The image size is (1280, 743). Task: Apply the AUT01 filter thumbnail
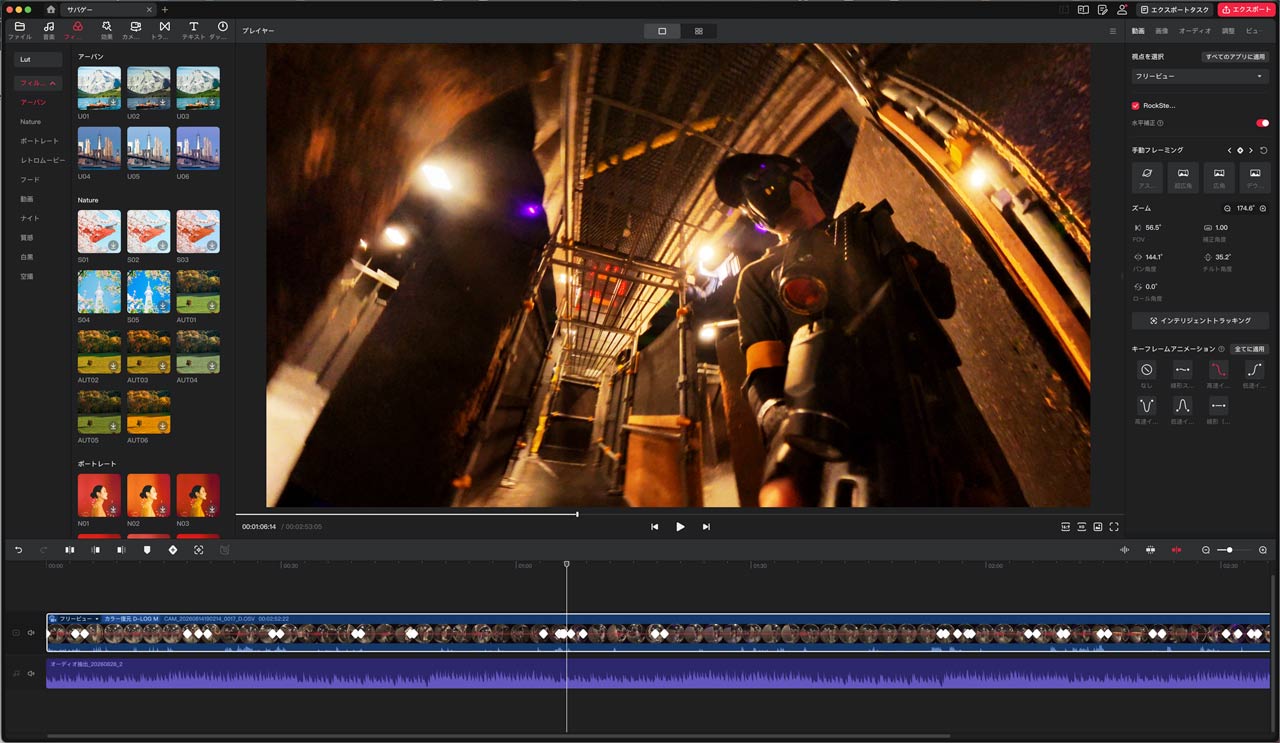pyautogui.click(x=198, y=291)
